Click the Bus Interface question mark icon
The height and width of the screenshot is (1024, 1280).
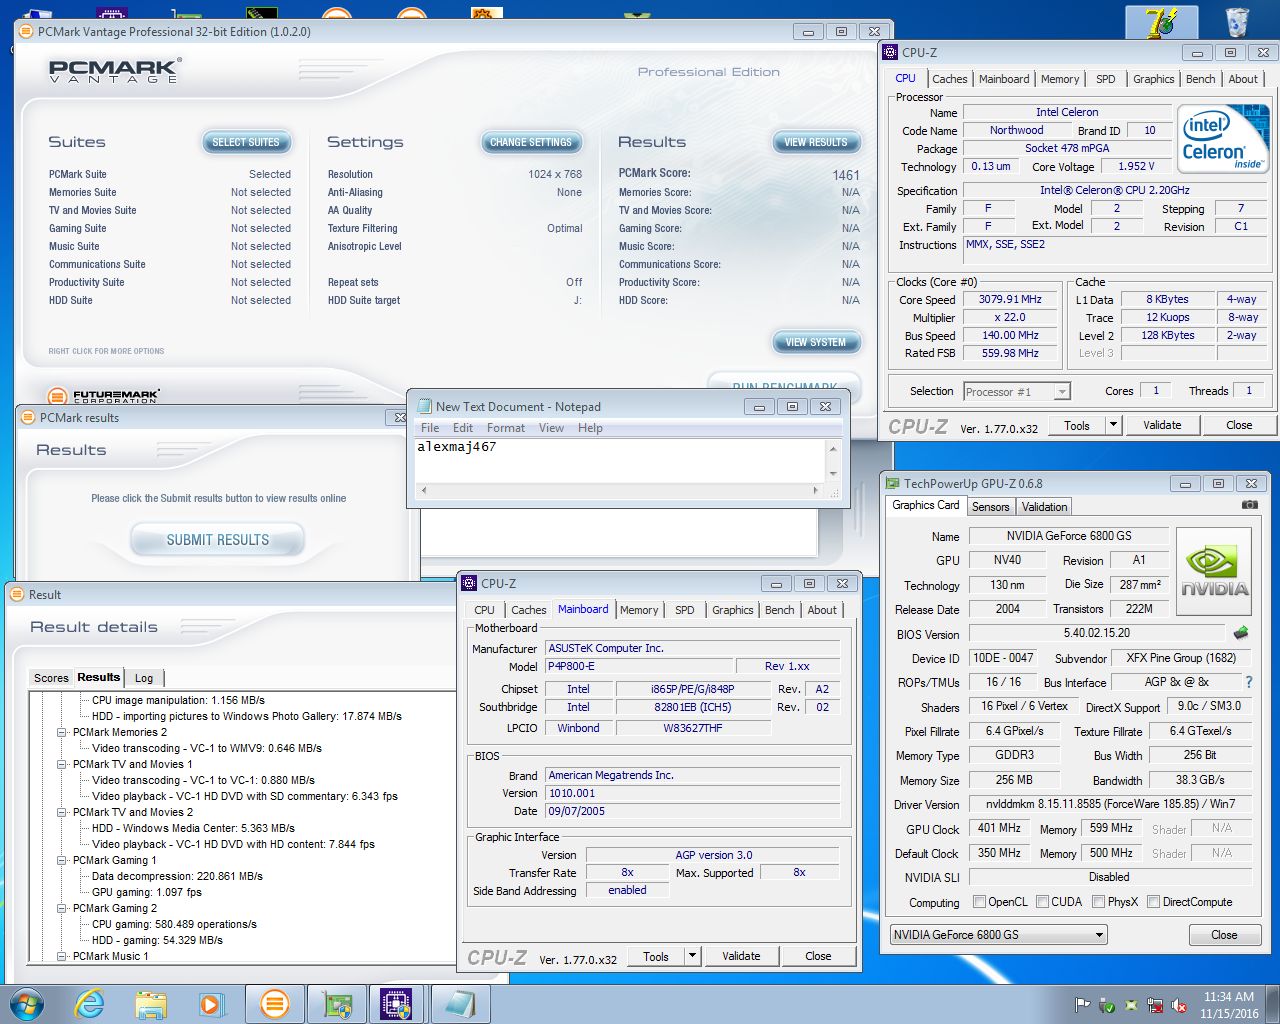tap(1248, 682)
